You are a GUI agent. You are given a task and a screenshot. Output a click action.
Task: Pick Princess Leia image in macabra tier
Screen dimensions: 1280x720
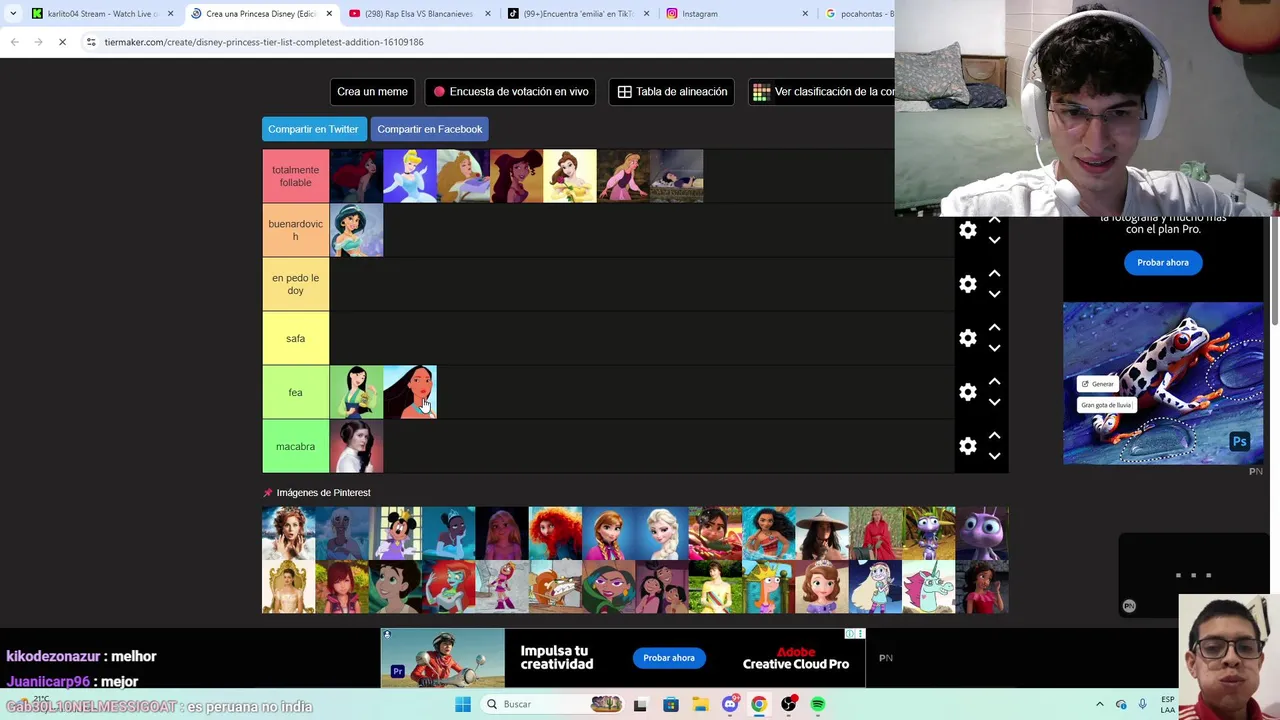coord(356,446)
